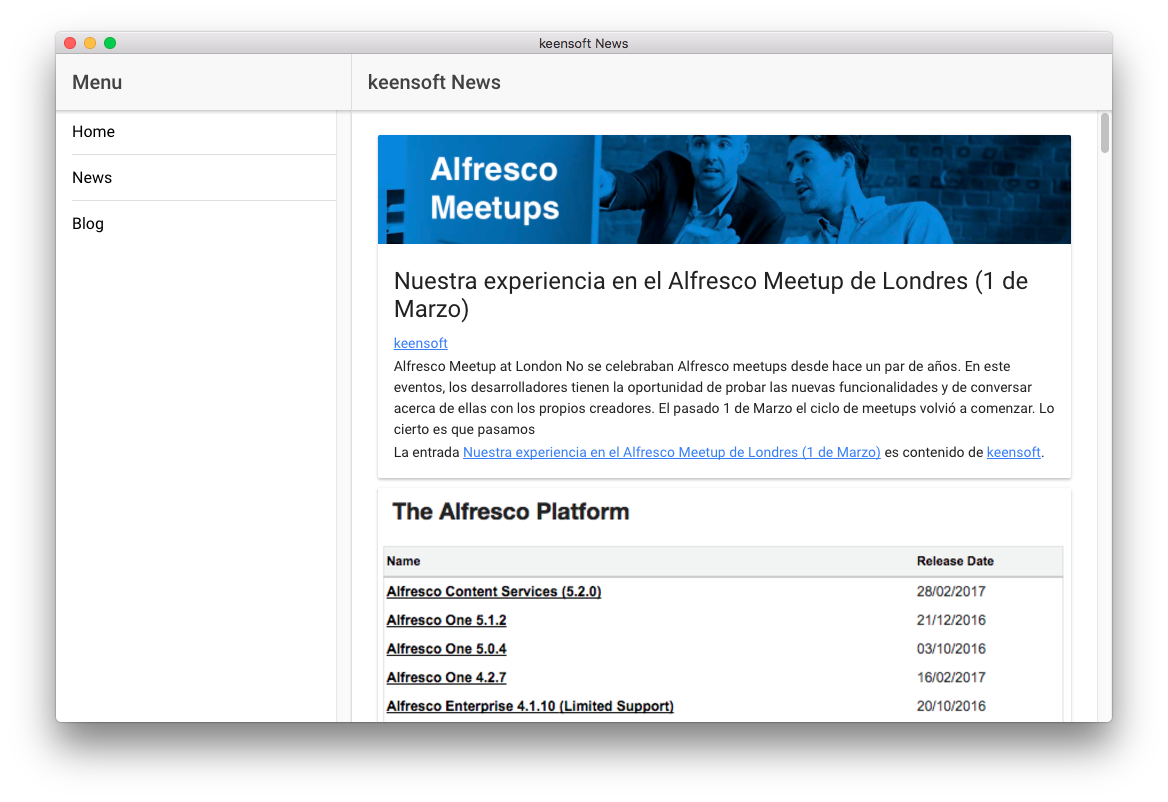Click the 'Menu' sidebar header
Image resolution: width=1168 pixels, height=802 pixels.
coord(97,83)
